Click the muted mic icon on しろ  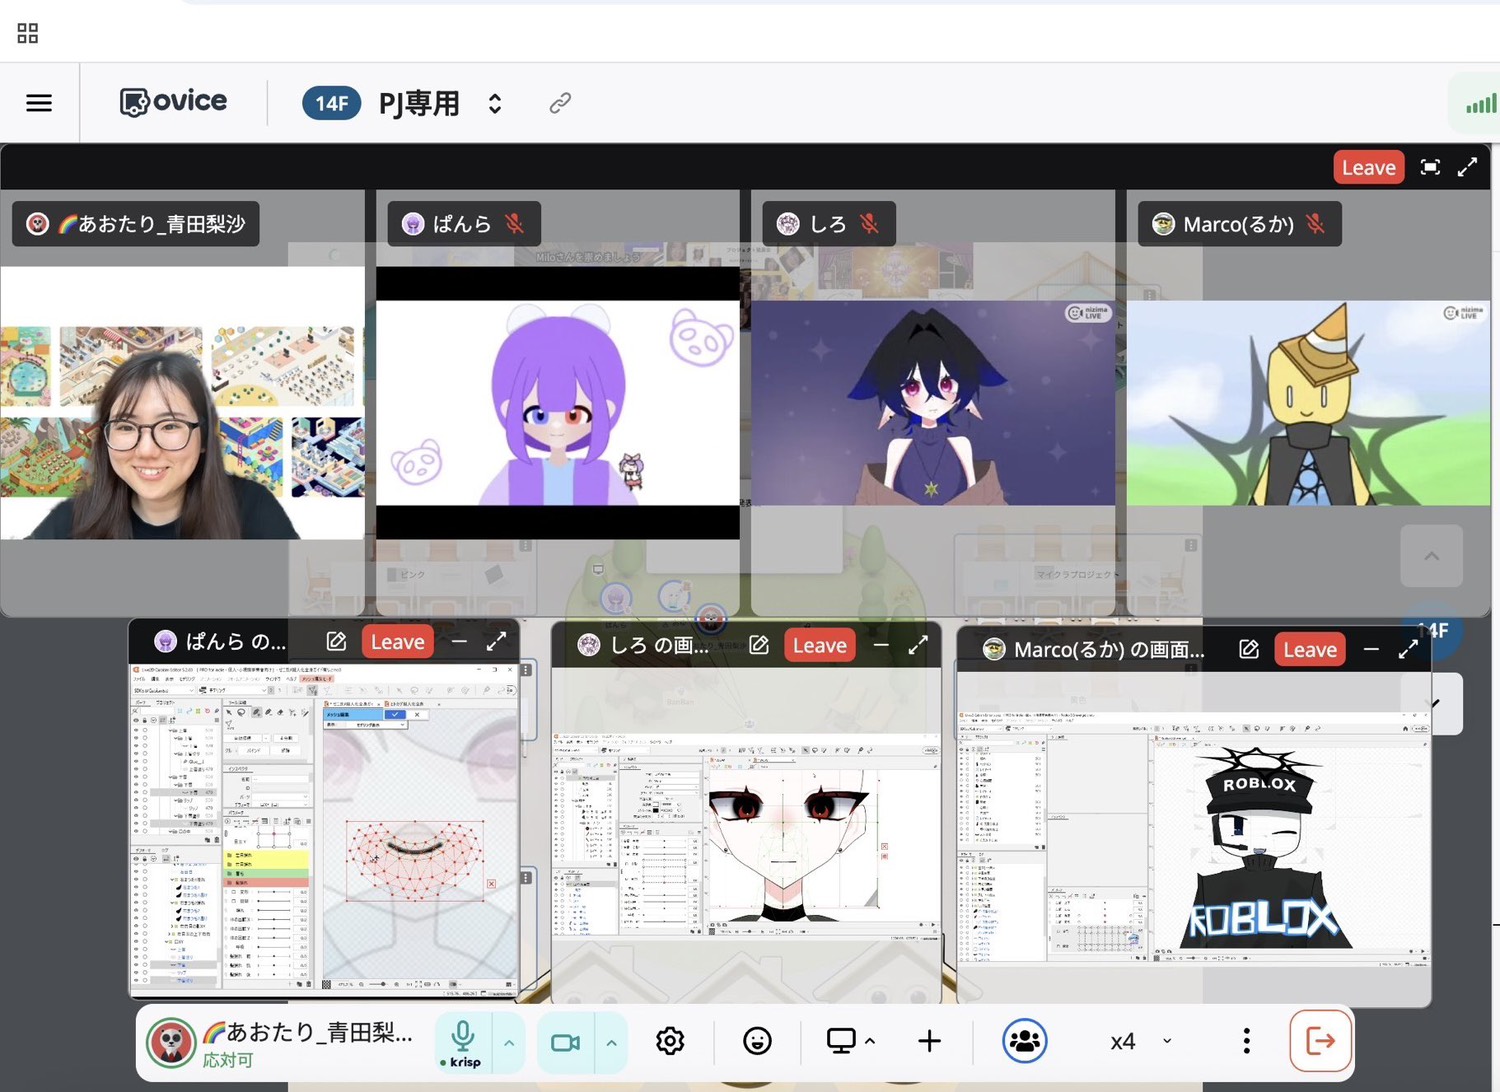coord(870,224)
